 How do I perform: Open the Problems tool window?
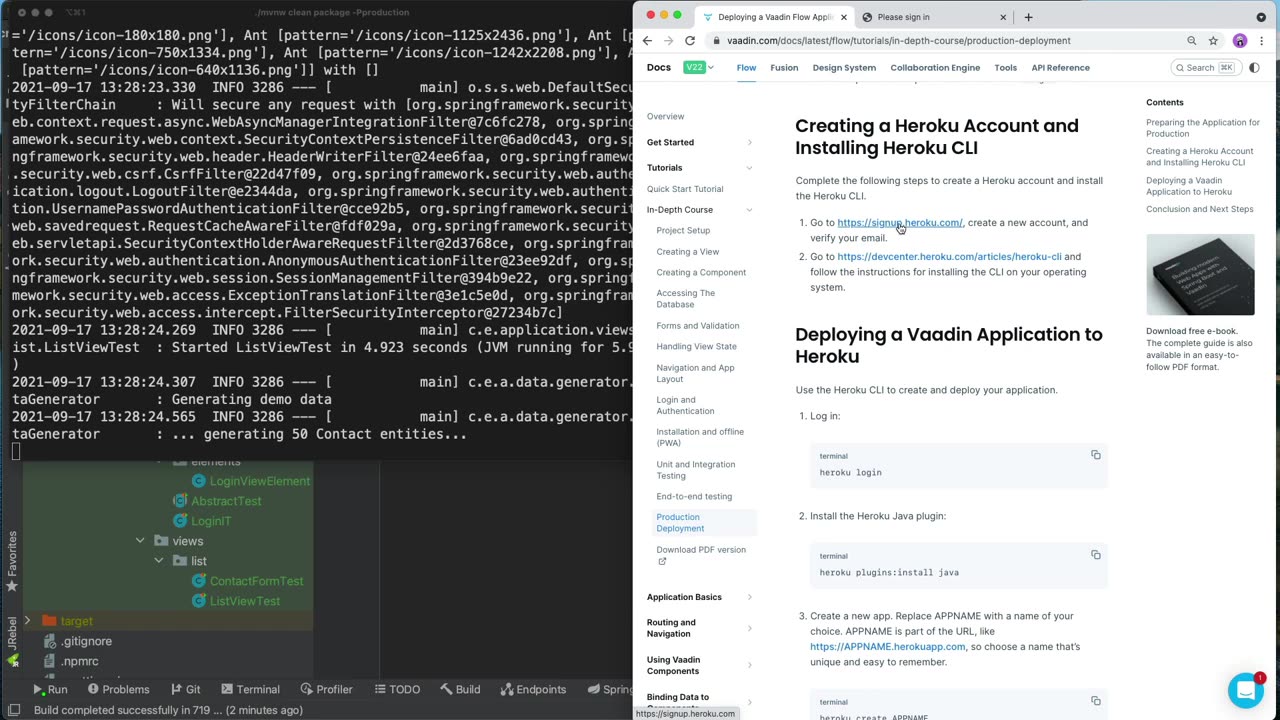coord(118,689)
